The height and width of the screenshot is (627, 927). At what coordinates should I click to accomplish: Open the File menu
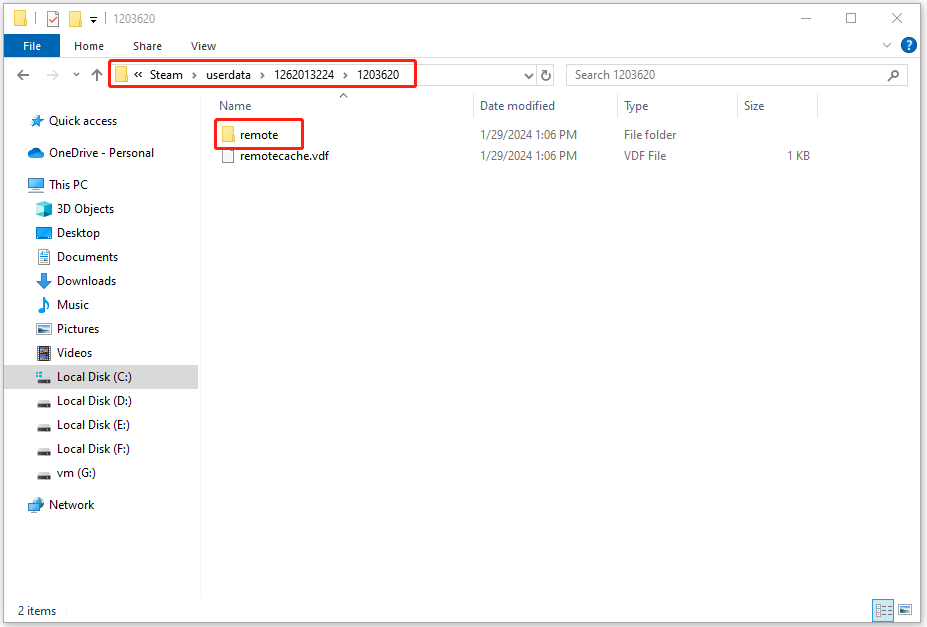tap(31, 46)
